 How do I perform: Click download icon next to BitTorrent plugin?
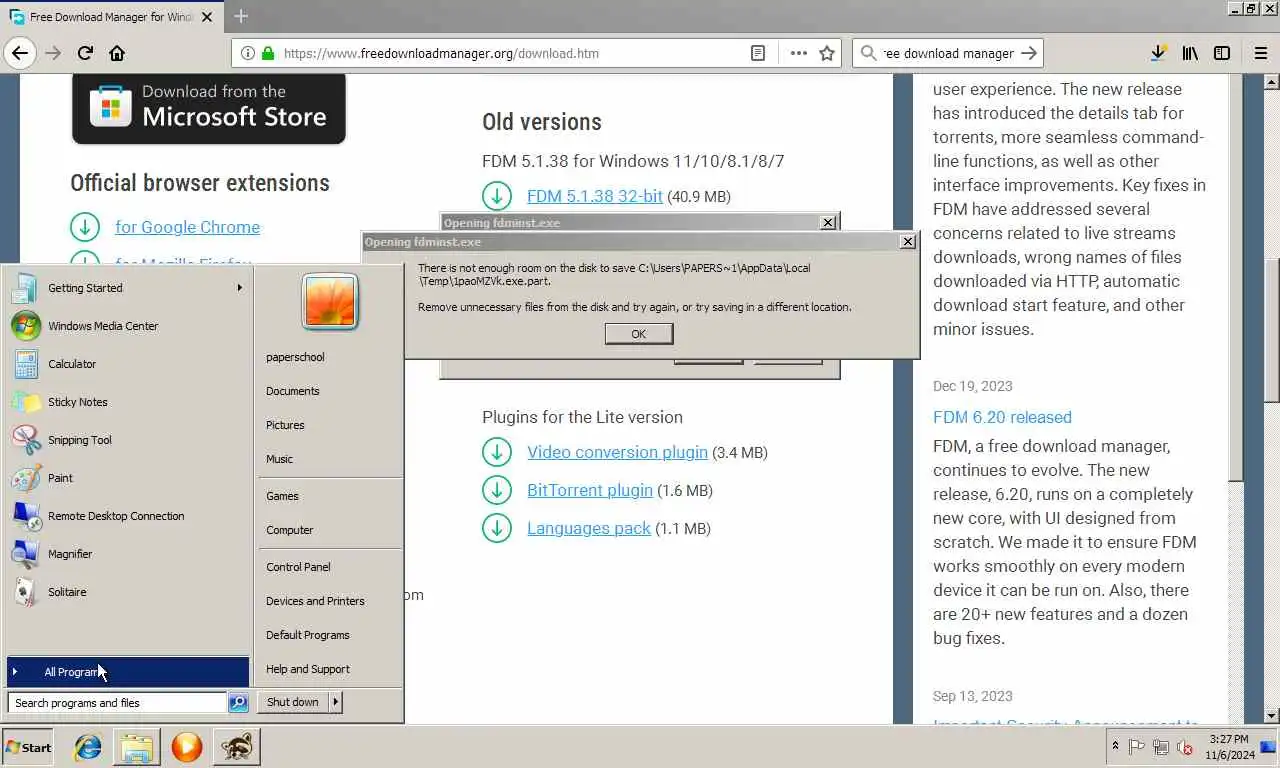tap(496, 490)
